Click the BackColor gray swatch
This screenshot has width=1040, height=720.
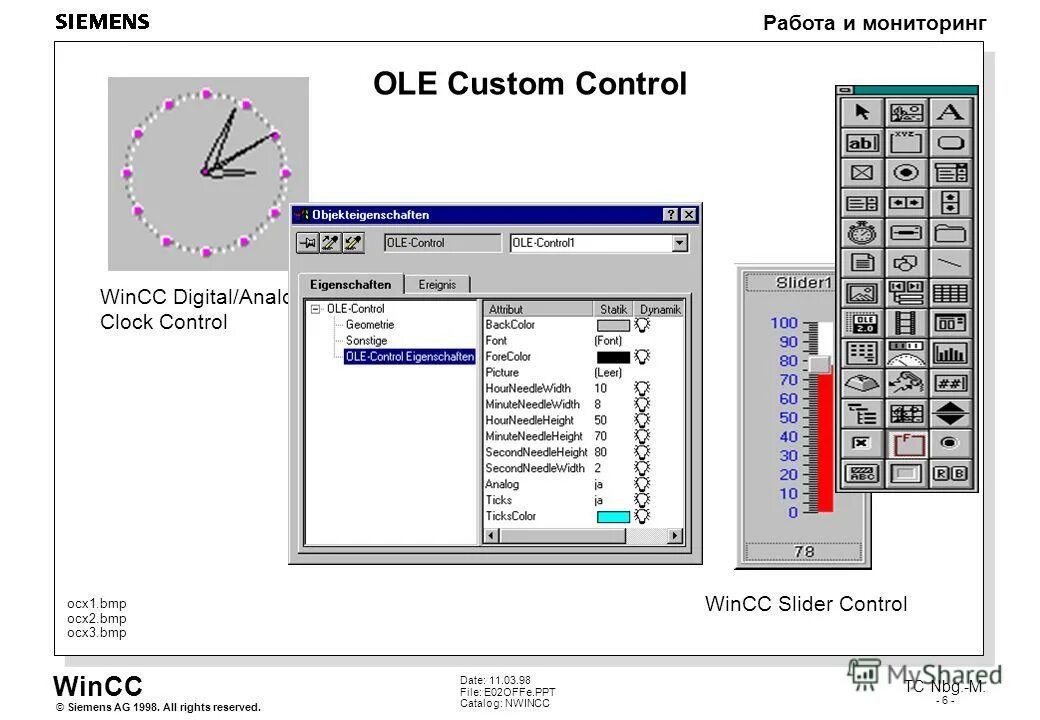(613, 326)
